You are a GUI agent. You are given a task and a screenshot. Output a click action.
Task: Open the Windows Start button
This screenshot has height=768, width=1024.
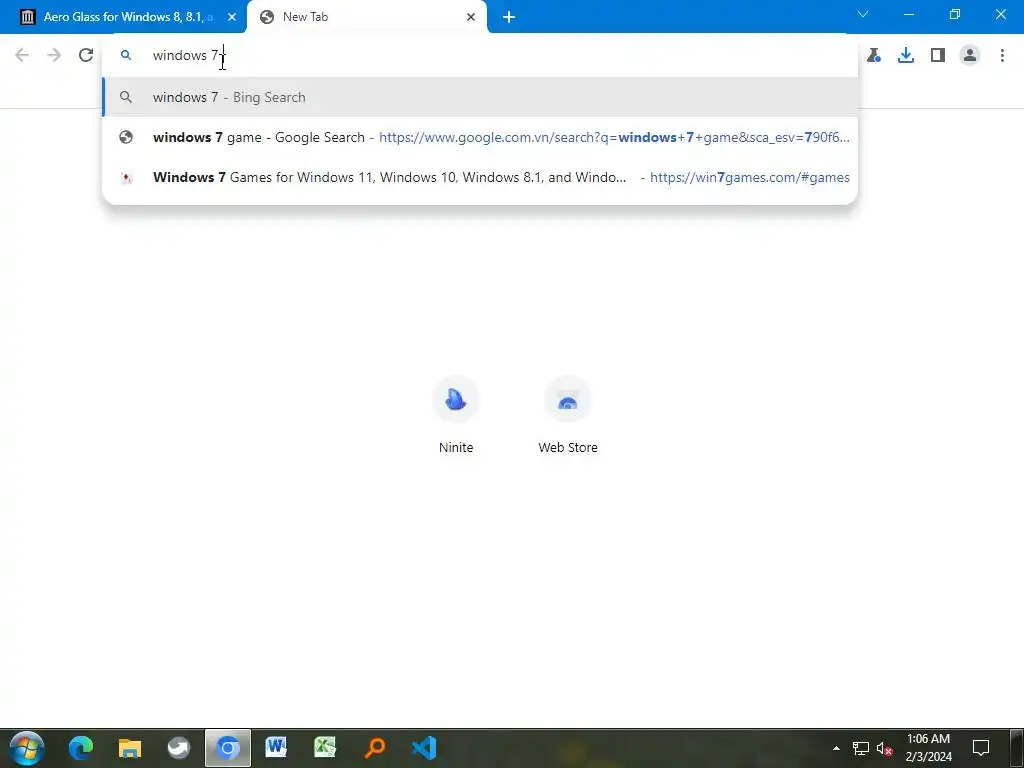(x=27, y=748)
